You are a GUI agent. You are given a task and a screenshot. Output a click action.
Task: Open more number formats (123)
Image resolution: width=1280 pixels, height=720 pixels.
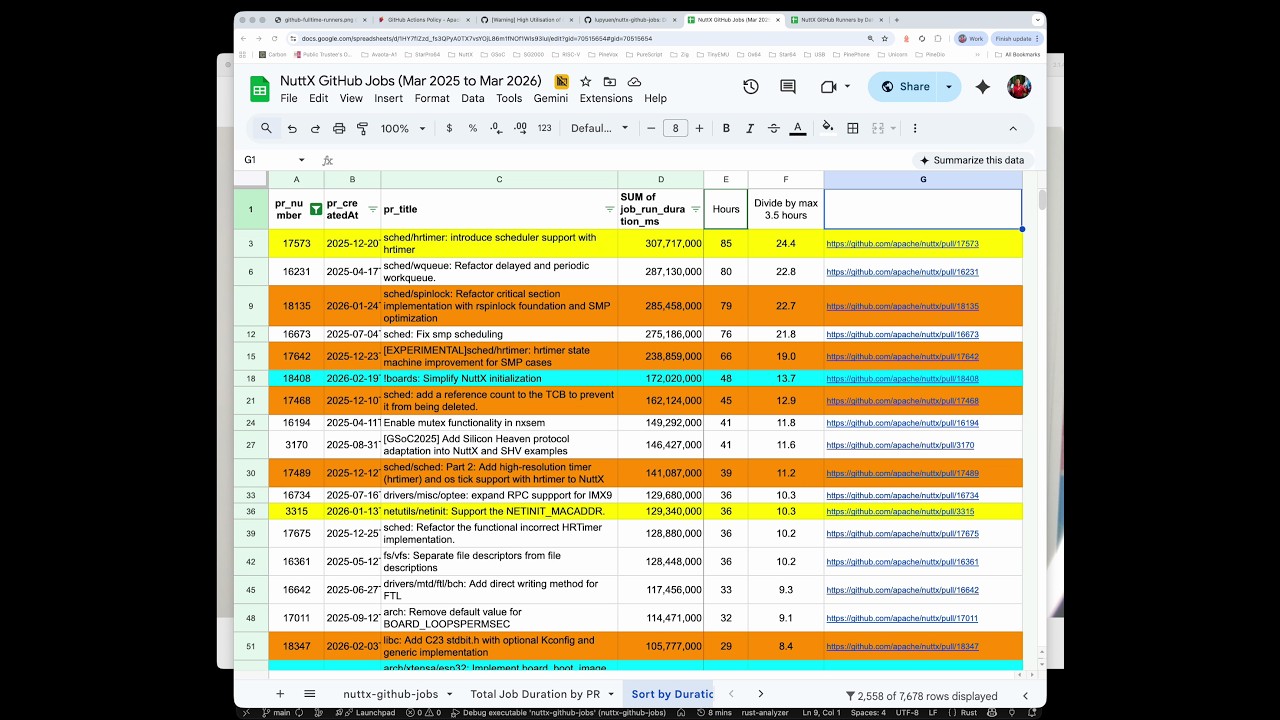click(544, 128)
